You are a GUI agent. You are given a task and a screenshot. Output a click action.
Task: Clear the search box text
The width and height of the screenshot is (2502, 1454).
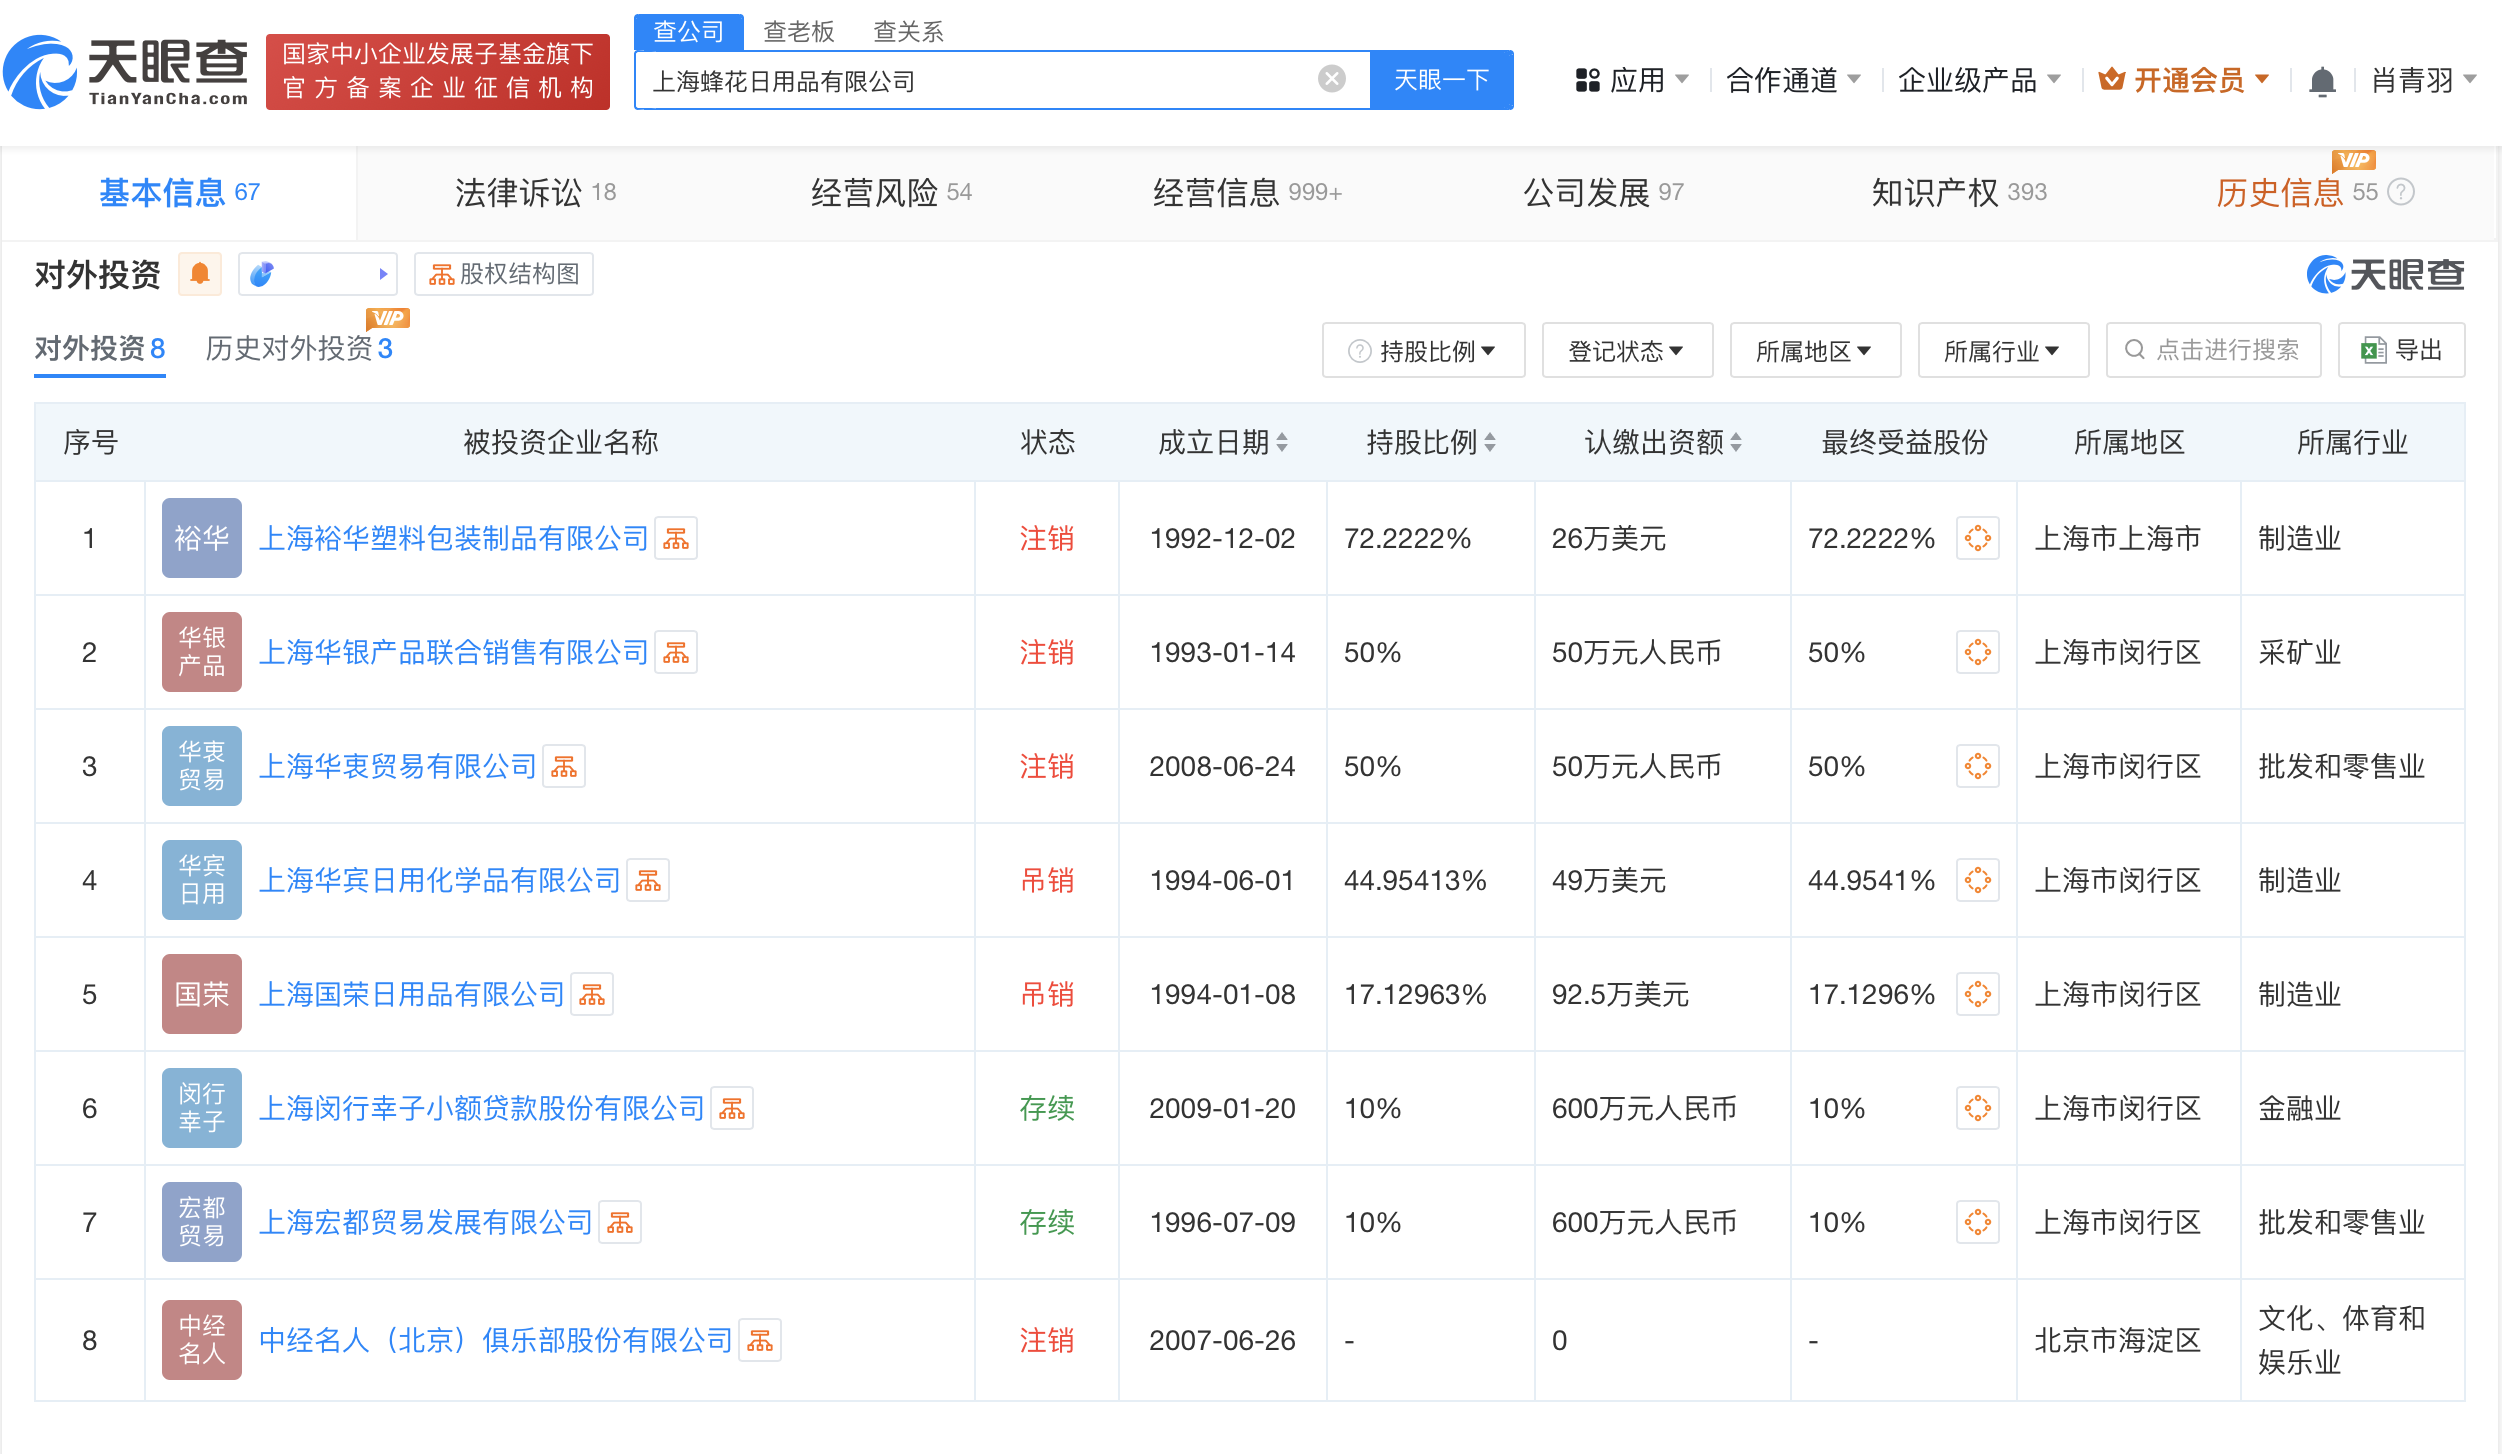(1332, 79)
